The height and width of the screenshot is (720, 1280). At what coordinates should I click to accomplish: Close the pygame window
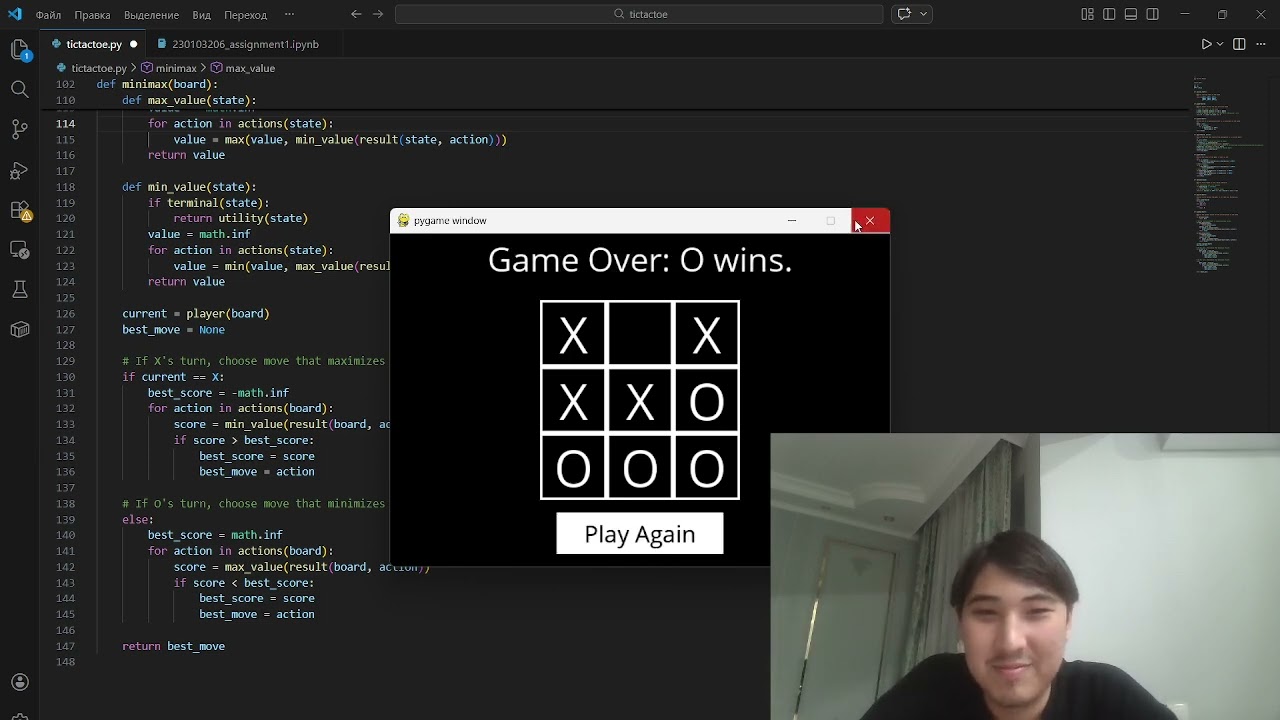coord(870,221)
